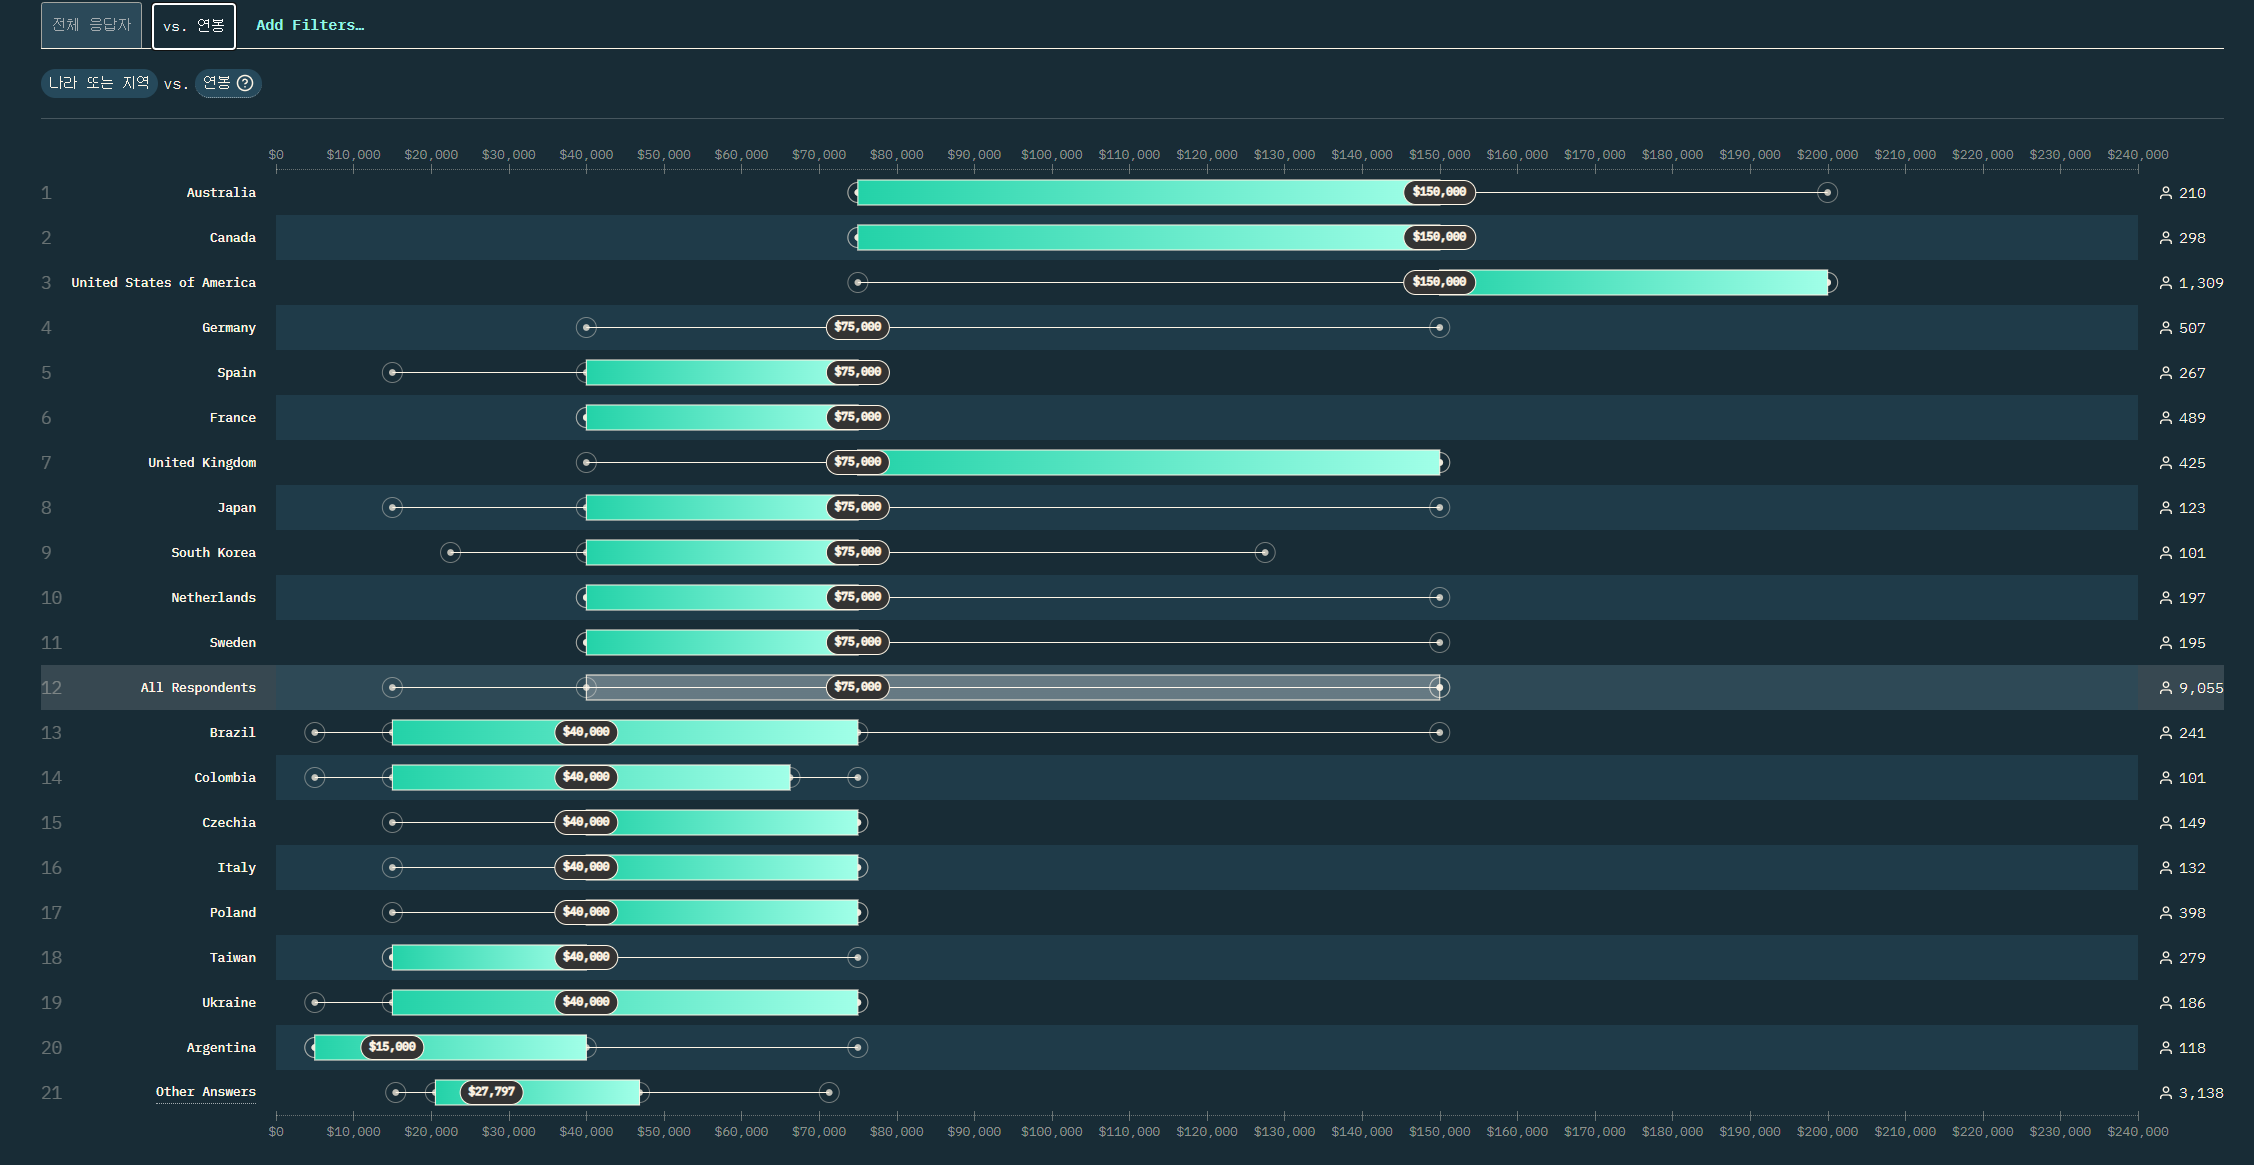Open the 나라 또는 지역 selector pill
This screenshot has width=2254, height=1165.
click(99, 83)
